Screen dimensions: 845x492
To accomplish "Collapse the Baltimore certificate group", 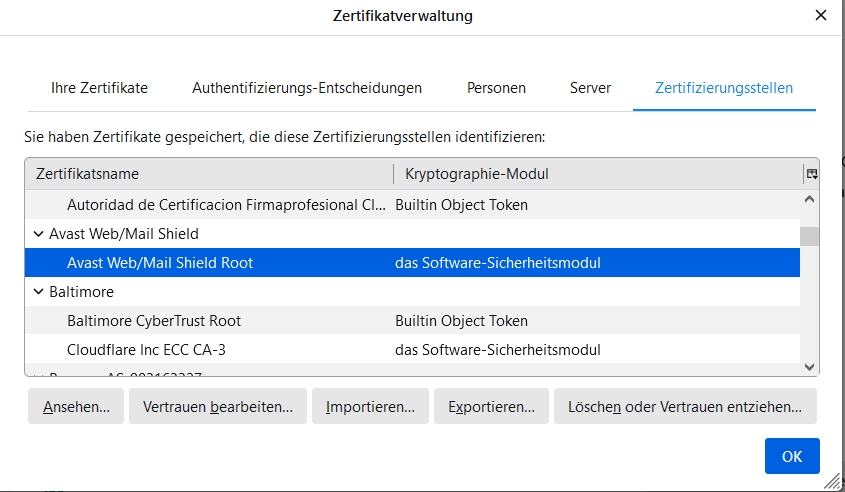I will (38, 292).
